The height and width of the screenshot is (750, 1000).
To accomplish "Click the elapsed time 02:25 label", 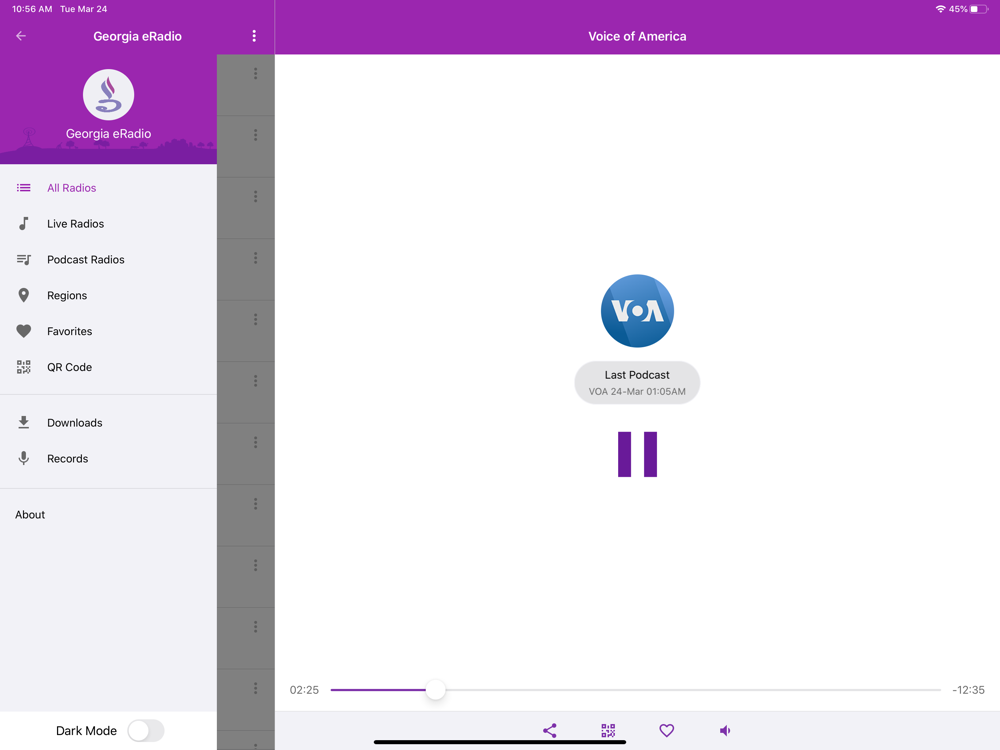I will coord(304,690).
